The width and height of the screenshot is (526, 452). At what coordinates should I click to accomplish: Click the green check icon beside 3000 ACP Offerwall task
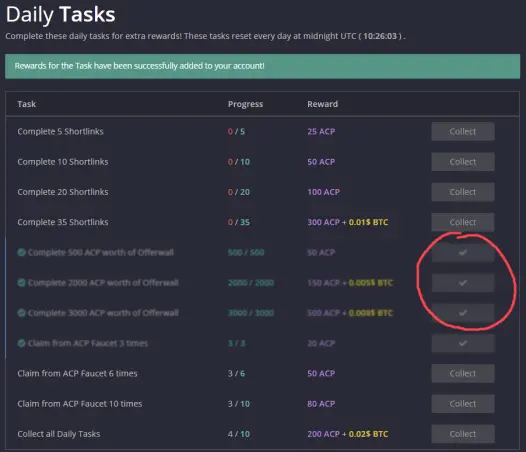click(21, 313)
